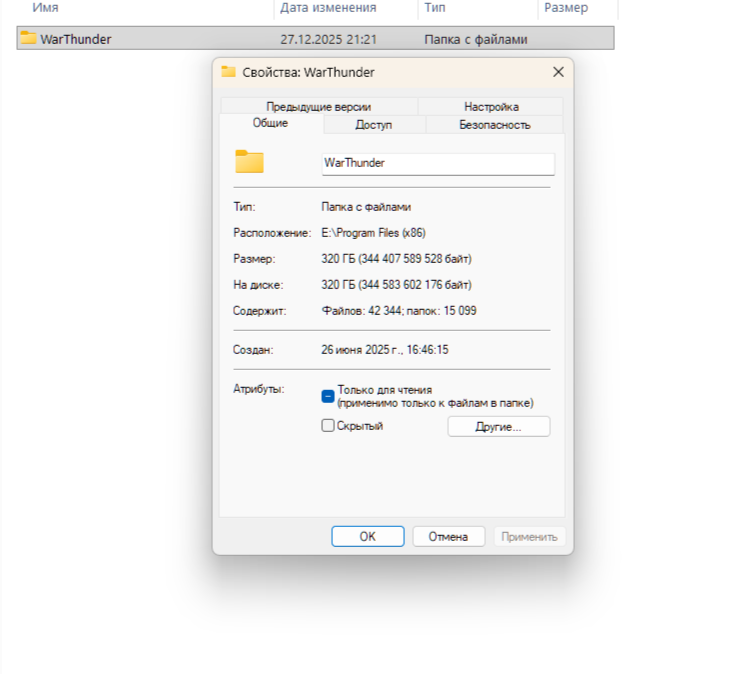Go to the "Доступ" tab
The image size is (740, 674).
(x=374, y=125)
